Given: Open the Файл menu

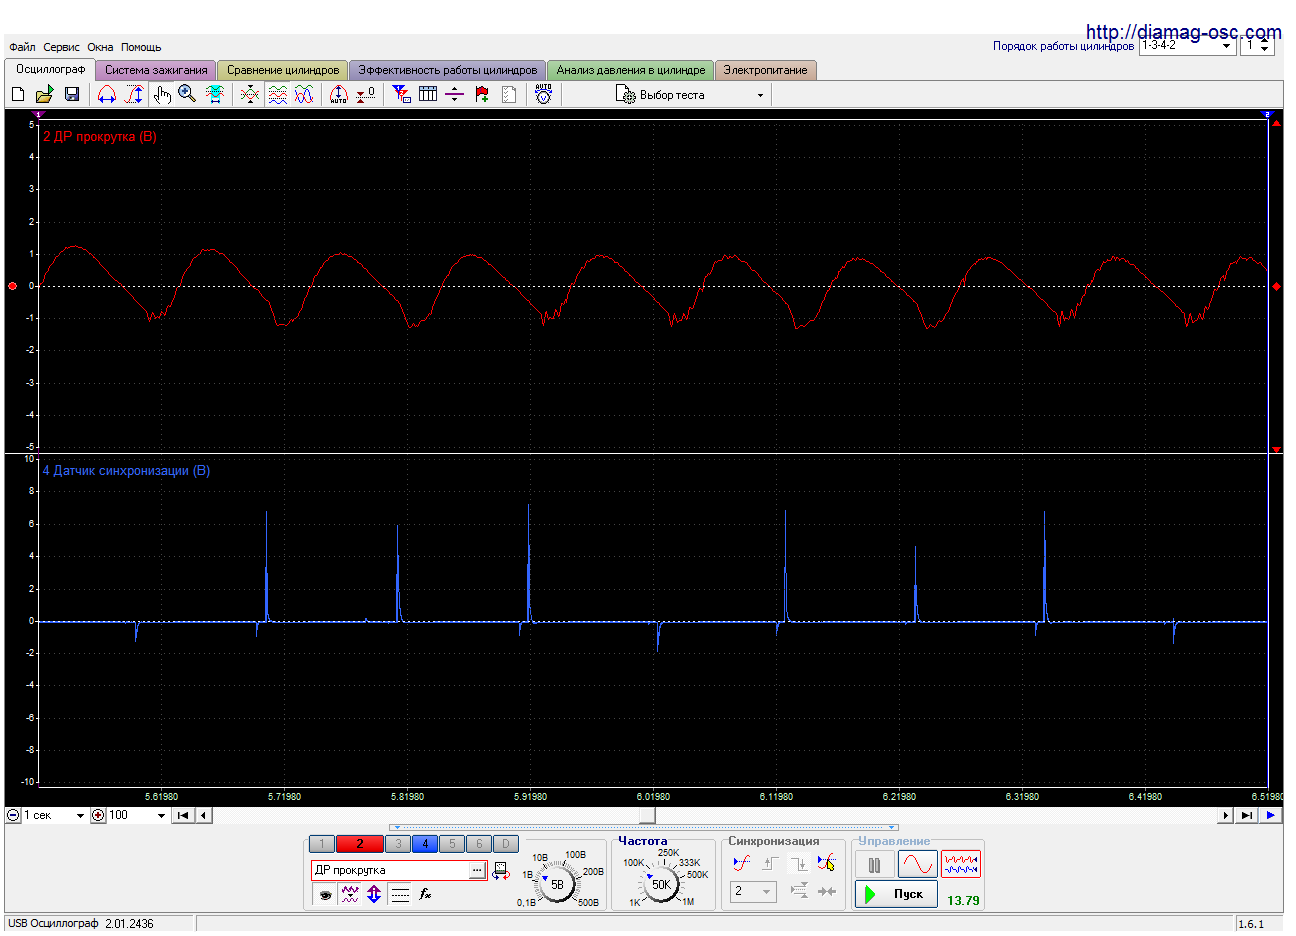Looking at the screenshot, I should click(22, 47).
